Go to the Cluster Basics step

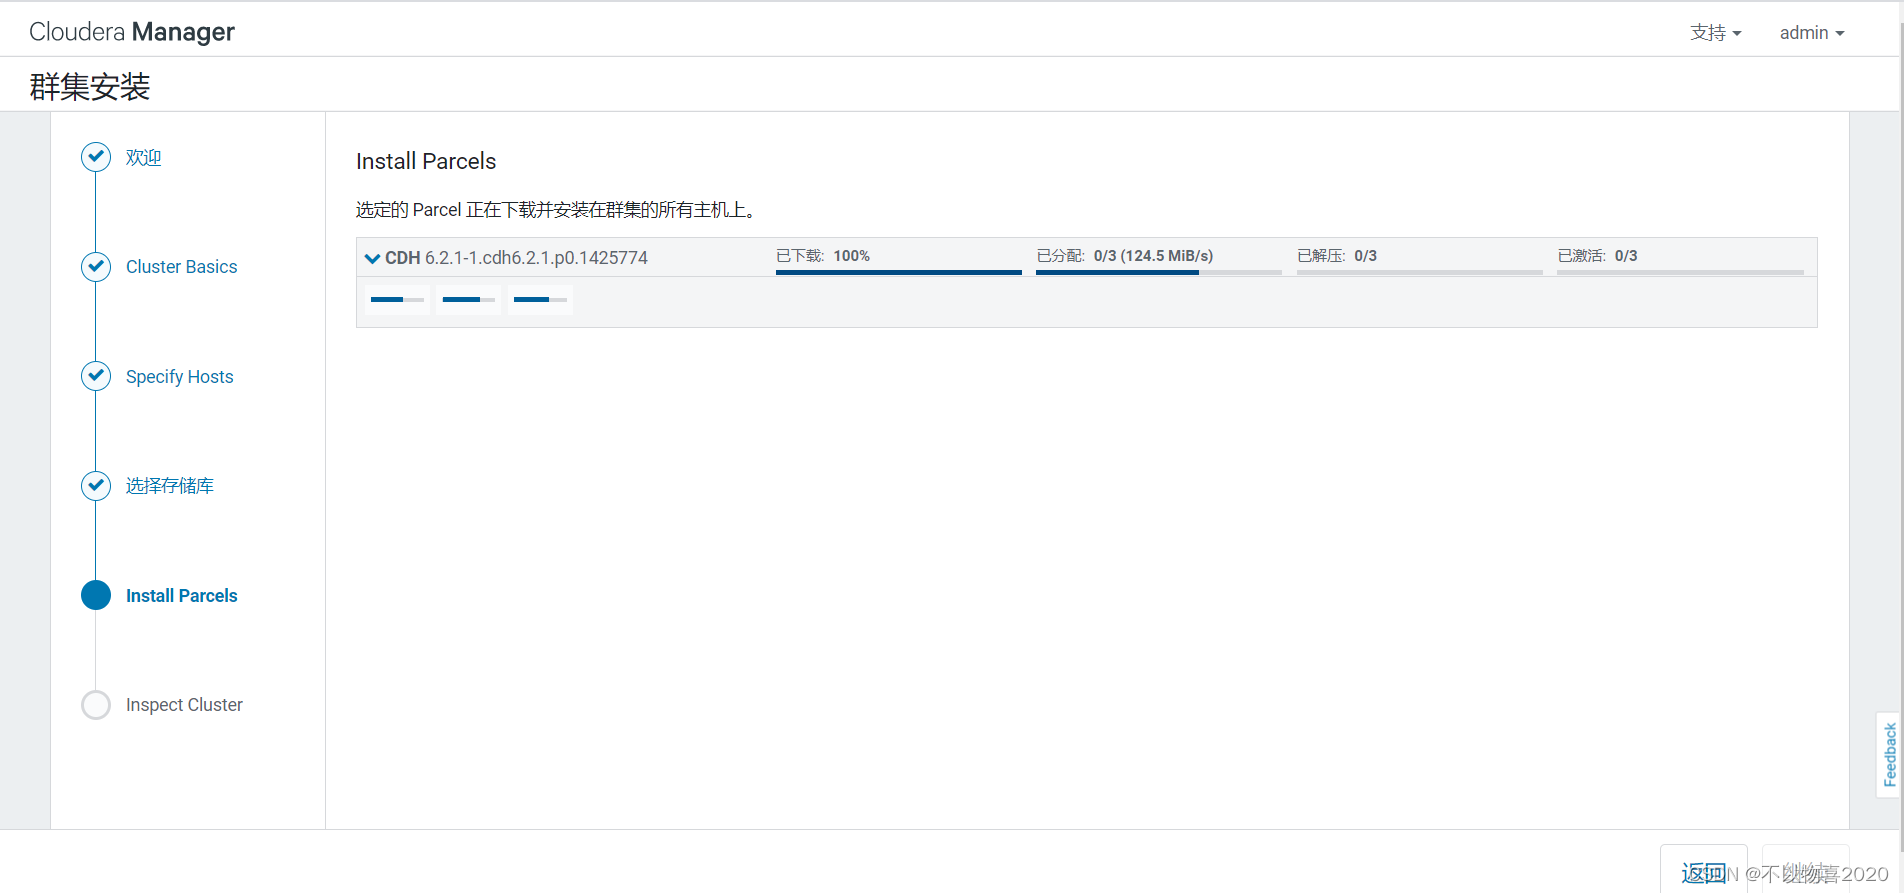182,267
